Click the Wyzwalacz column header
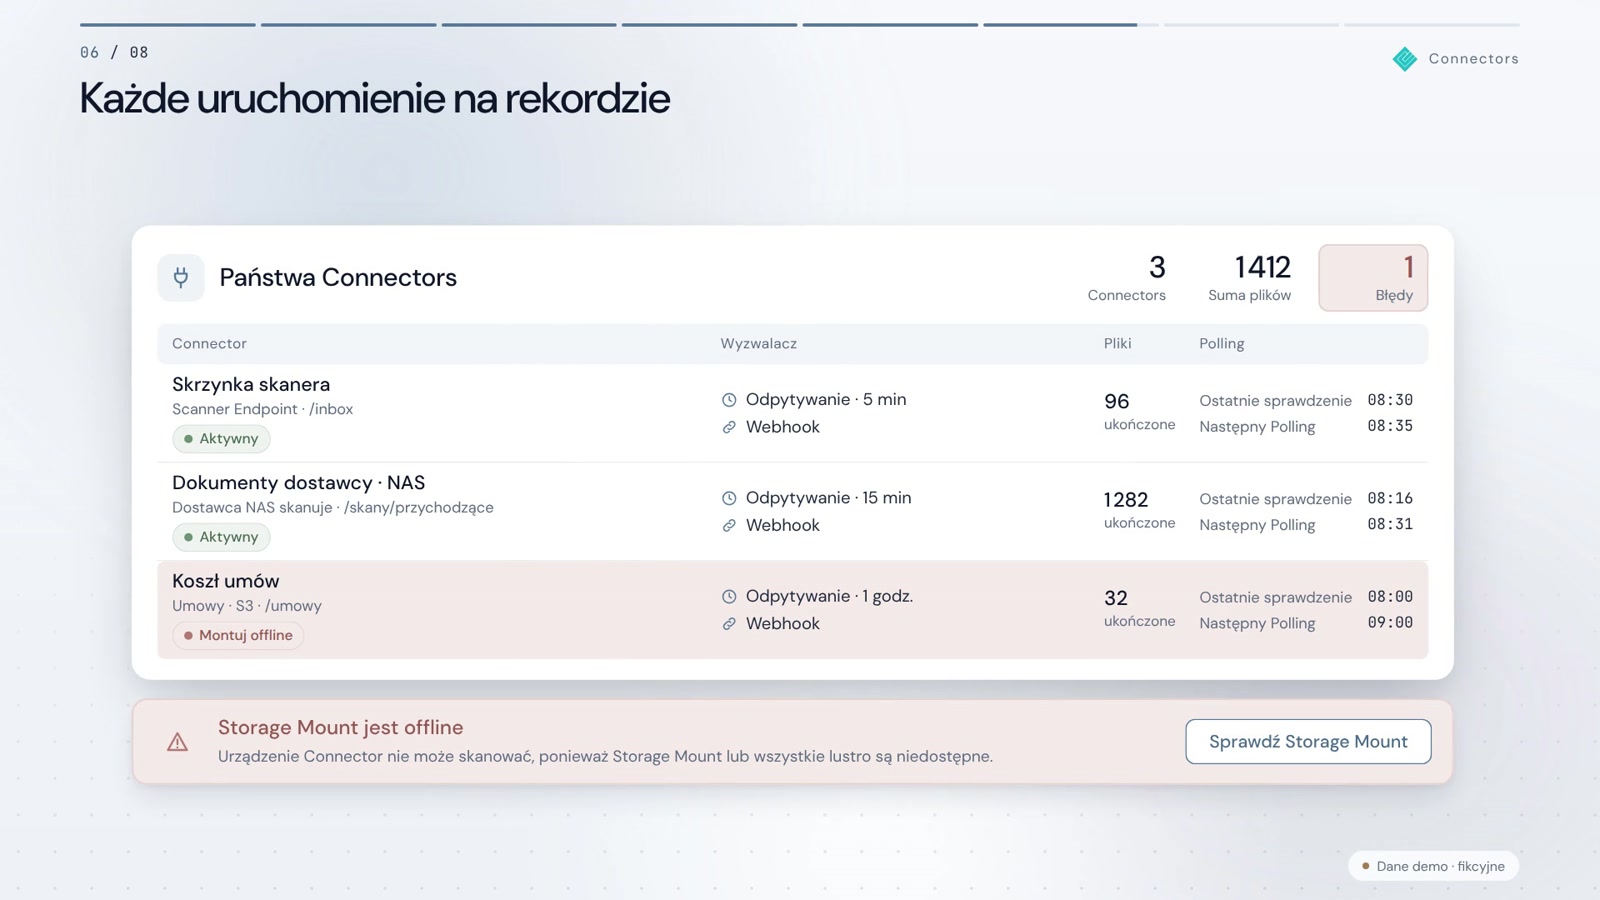Image resolution: width=1600 pixels, height=900 pixels. click(x=759, y=343)
